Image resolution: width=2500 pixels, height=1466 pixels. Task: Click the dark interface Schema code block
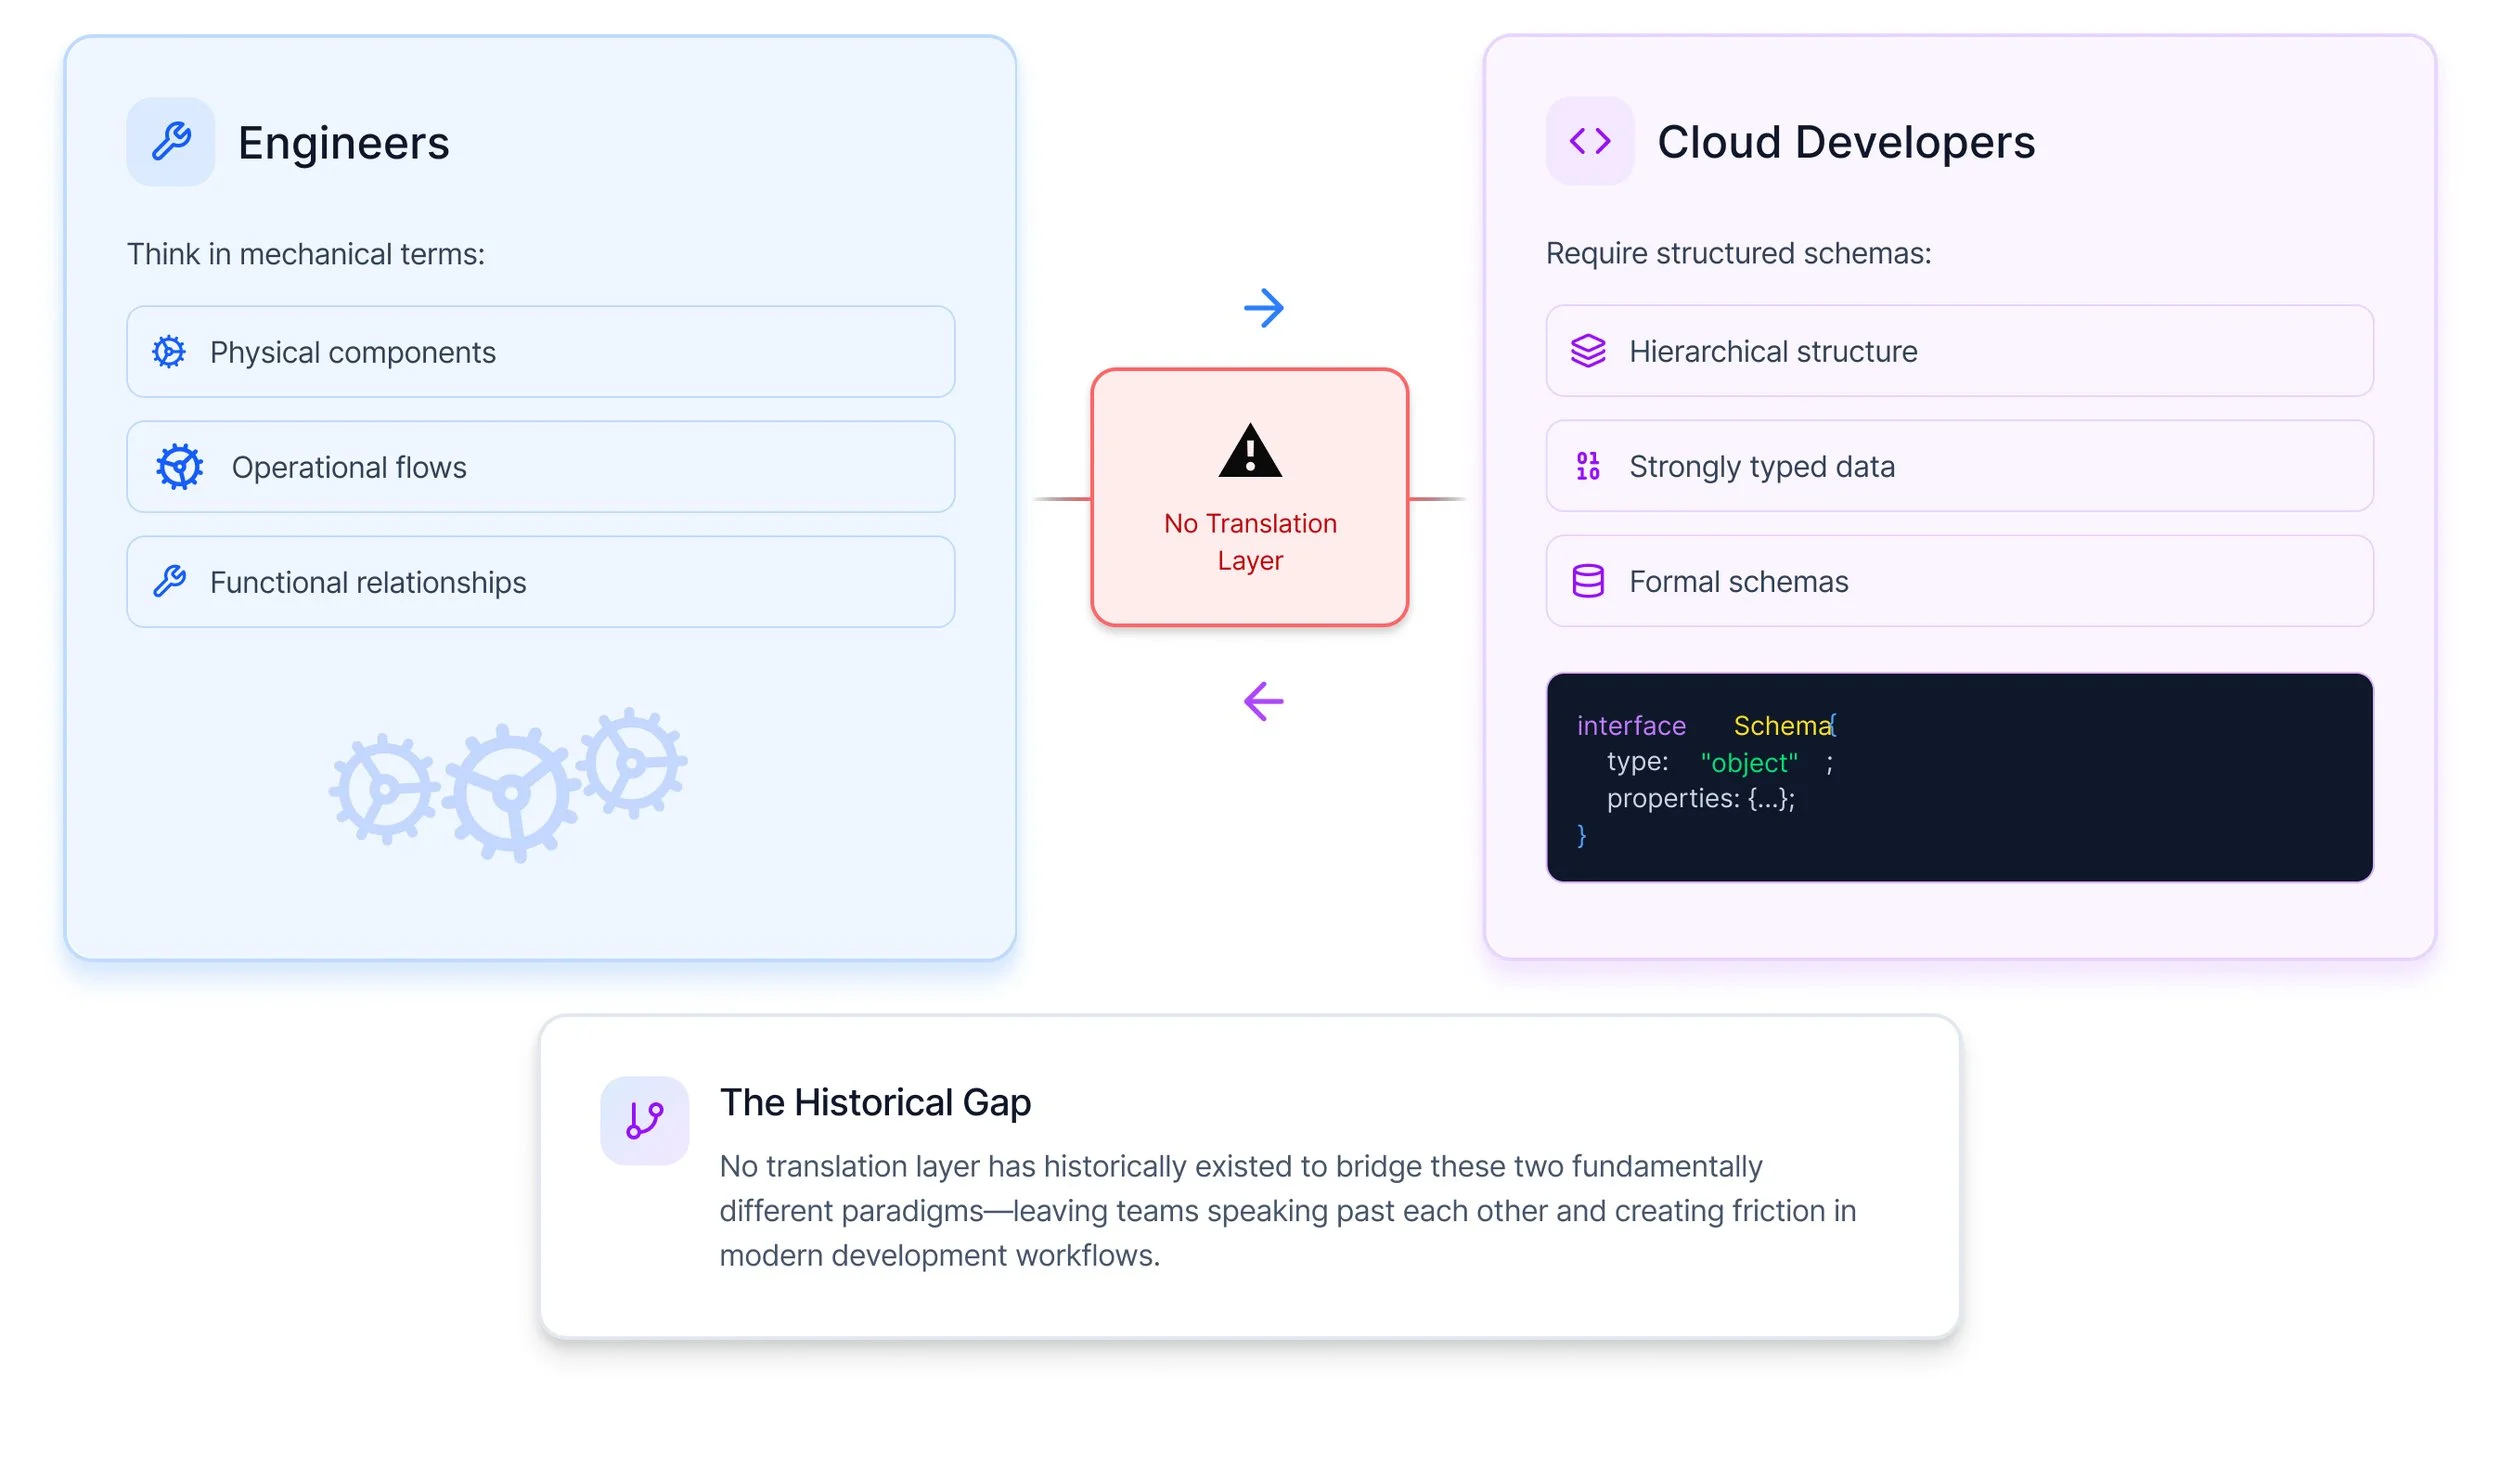coord(1958,777)
